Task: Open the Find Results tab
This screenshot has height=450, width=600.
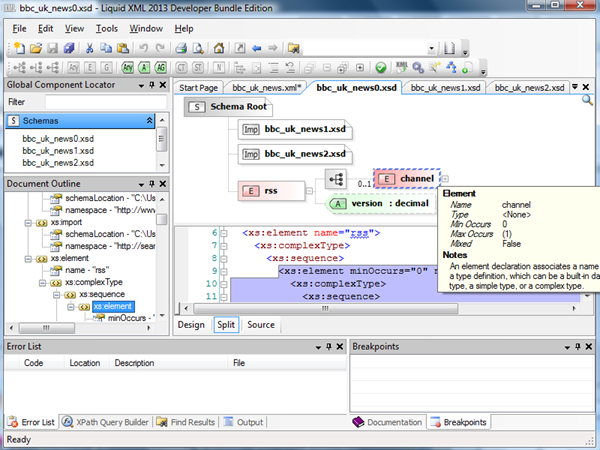Action: pos(186,422)
